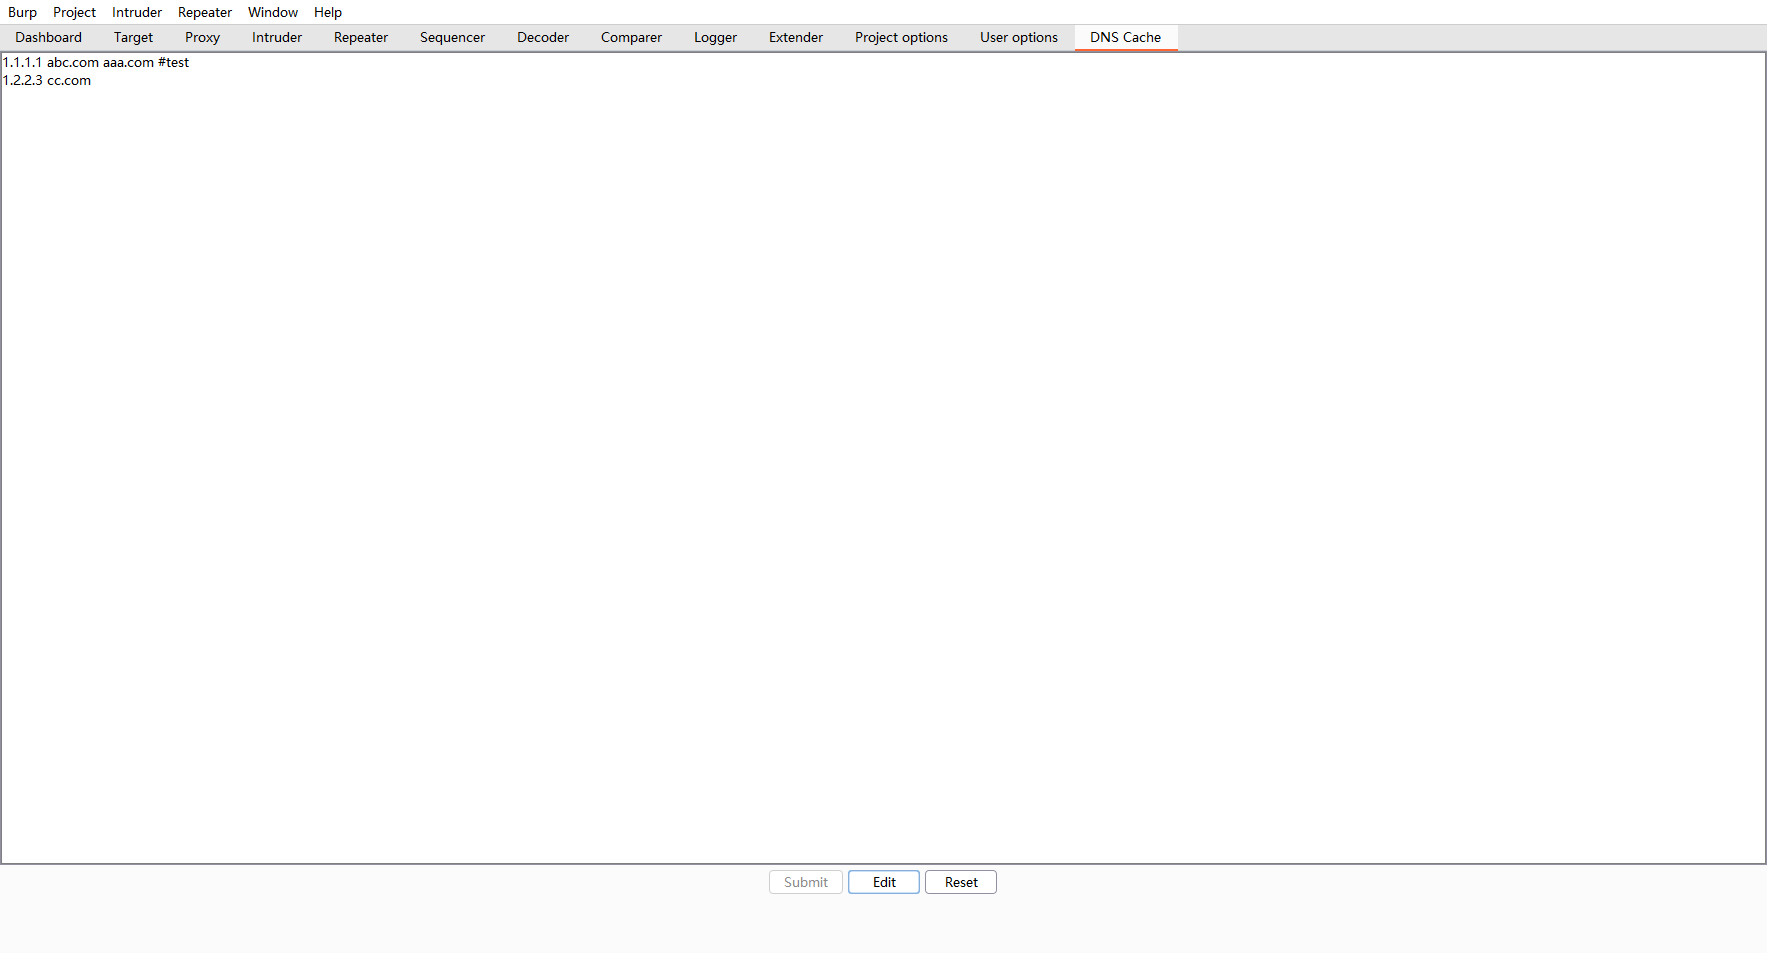The height and width of the screenshot is (953, 1767).
Task: Open the Project options tab
Action: [901, 37]
